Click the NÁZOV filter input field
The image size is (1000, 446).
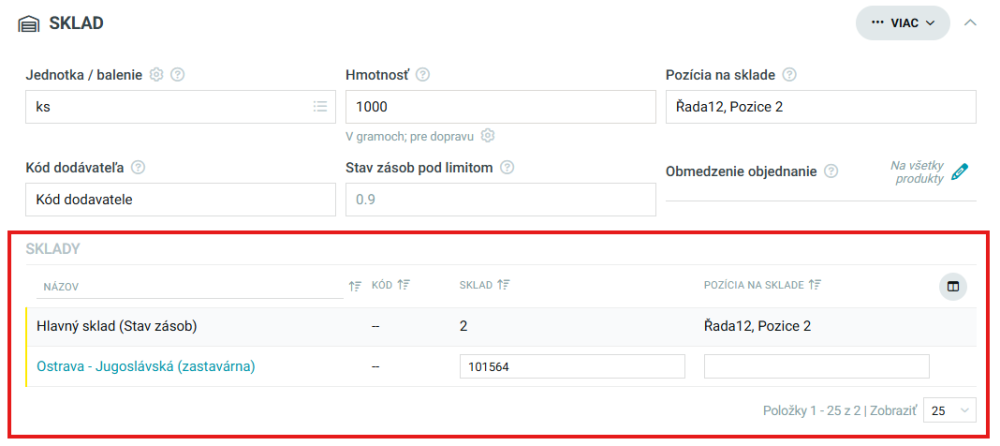pos(190,287)
